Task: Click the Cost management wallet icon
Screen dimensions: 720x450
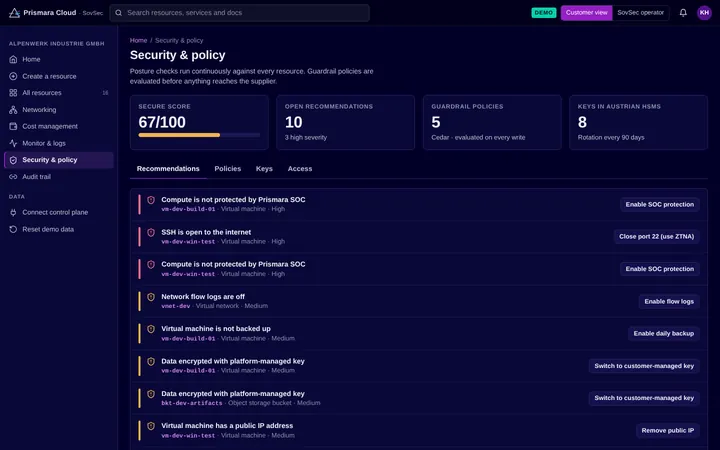Action: 13,126
